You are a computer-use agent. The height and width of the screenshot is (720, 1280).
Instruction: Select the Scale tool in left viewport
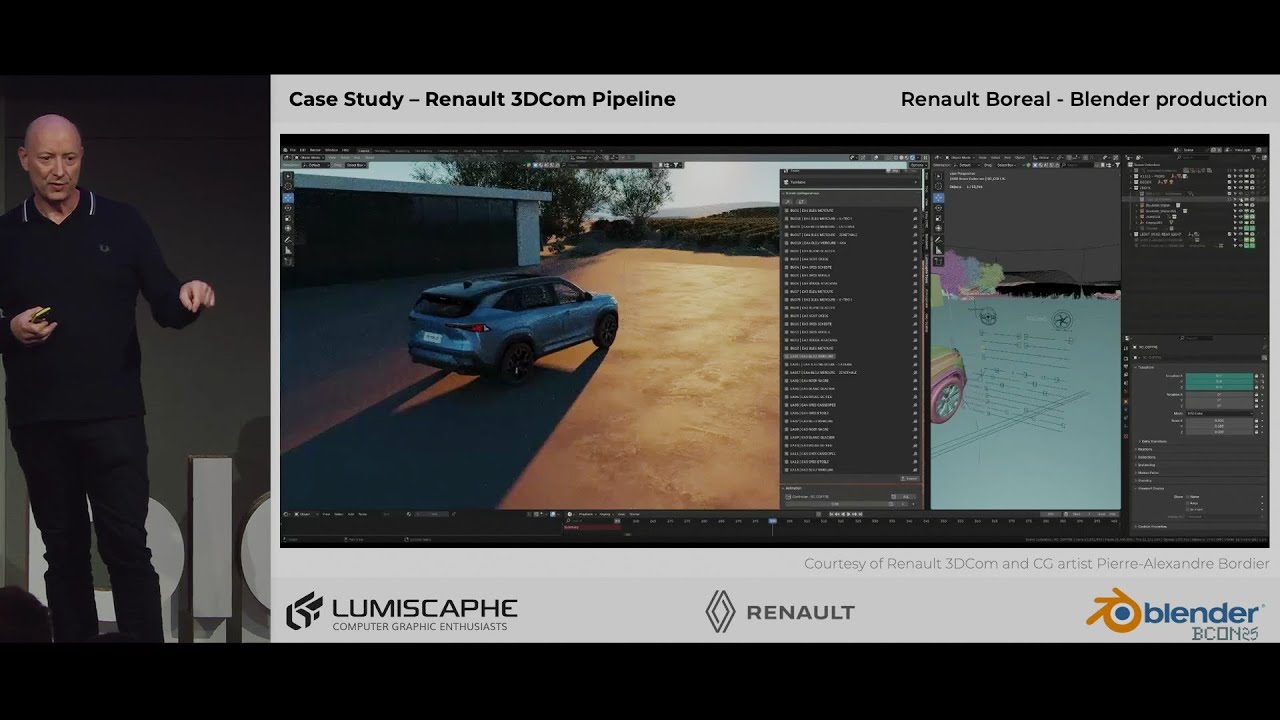point(288,218)
